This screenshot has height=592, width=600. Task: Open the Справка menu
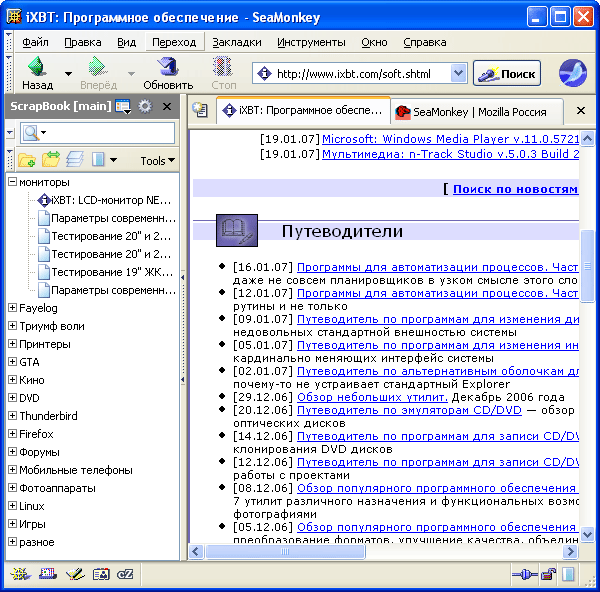click(425, 42)
